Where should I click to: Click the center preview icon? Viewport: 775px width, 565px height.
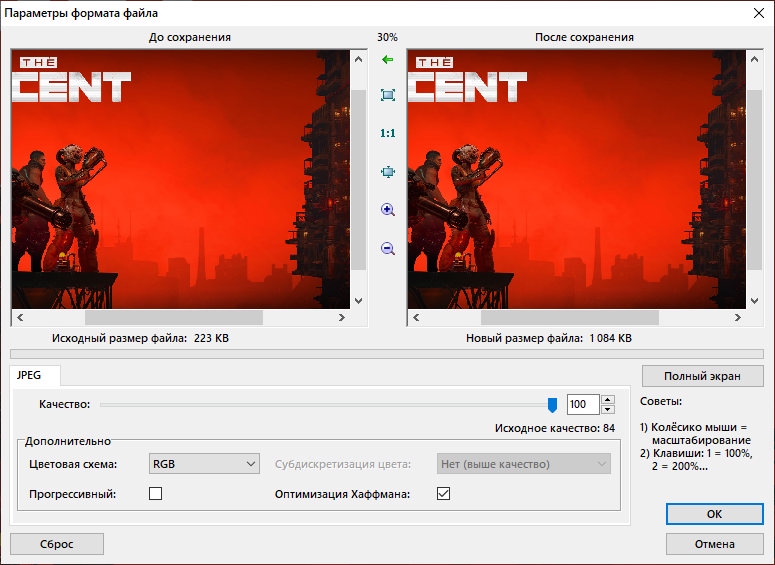pyautogui.click(x=388, y=172)
